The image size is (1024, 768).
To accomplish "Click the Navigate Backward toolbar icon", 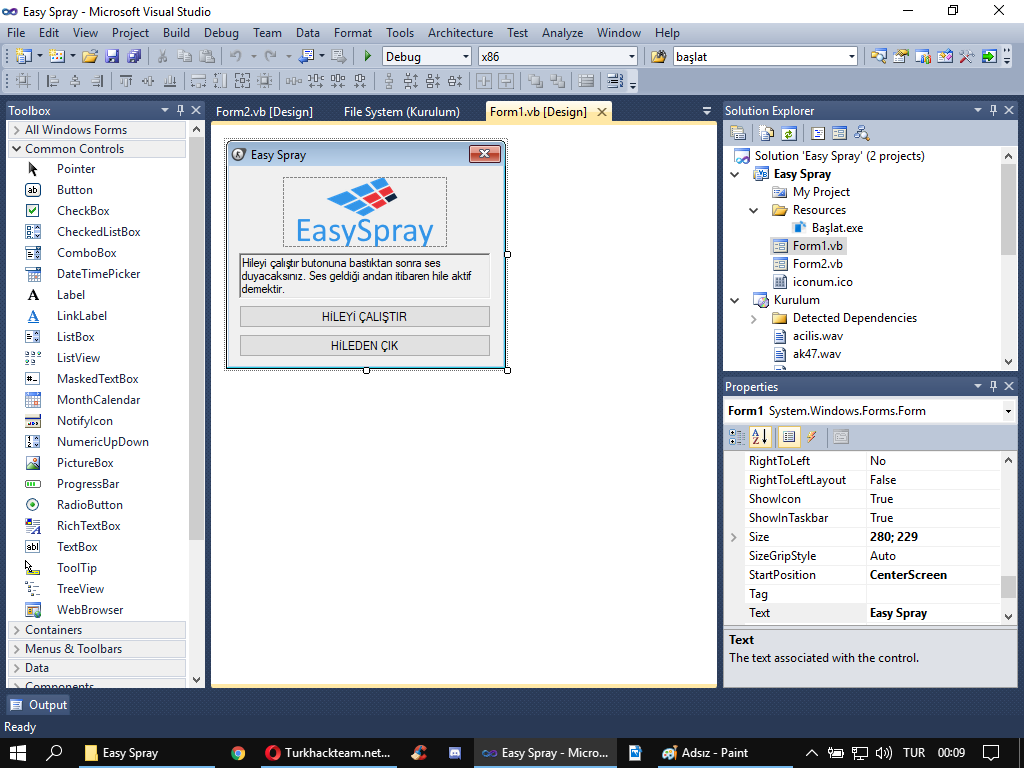I will [x=306, y=57].
